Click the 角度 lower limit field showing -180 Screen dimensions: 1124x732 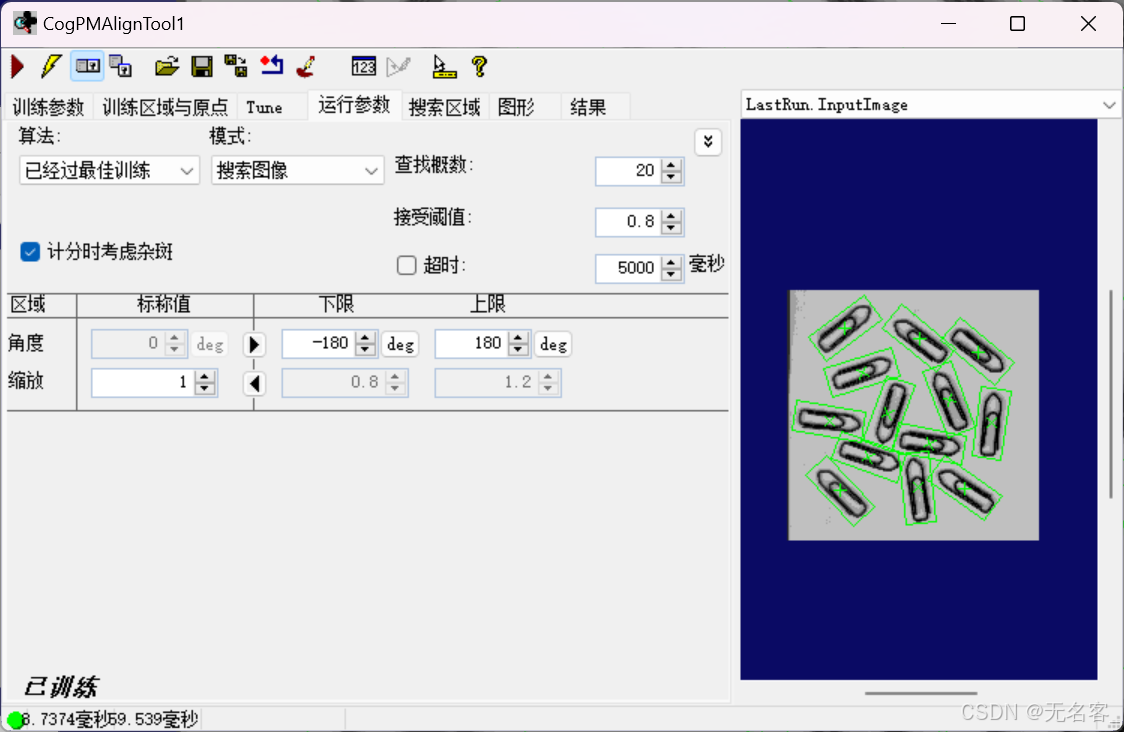tap(318, 344)
